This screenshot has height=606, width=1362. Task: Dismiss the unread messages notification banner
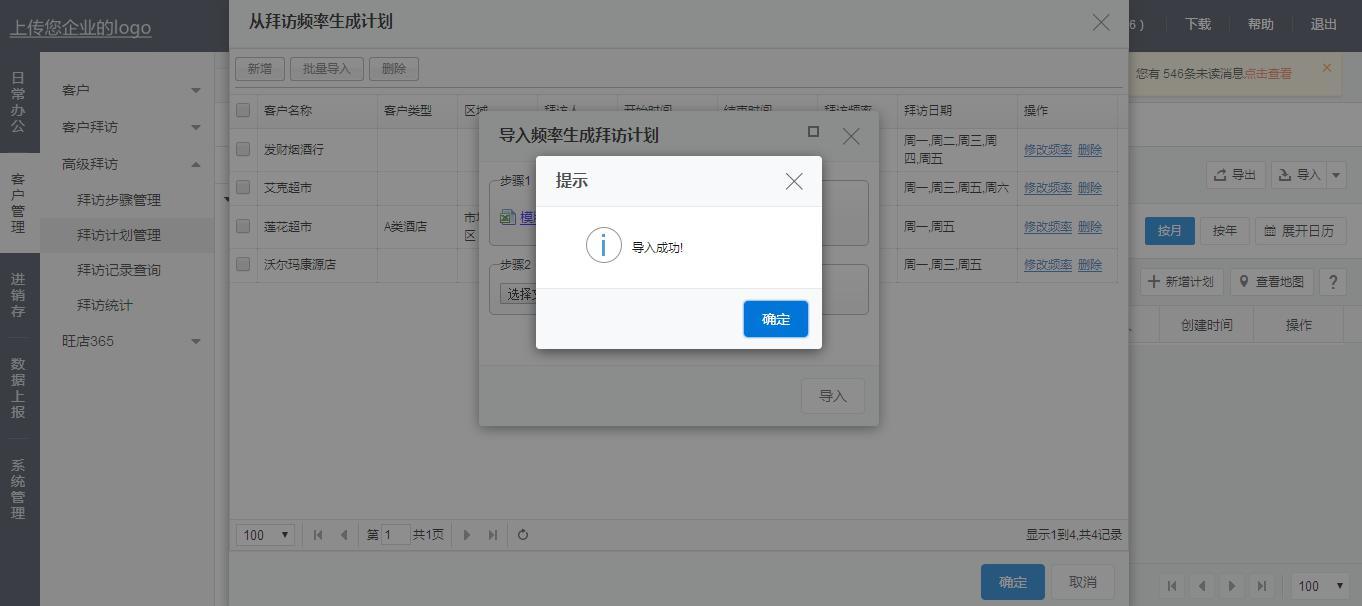click(1327, 68)
